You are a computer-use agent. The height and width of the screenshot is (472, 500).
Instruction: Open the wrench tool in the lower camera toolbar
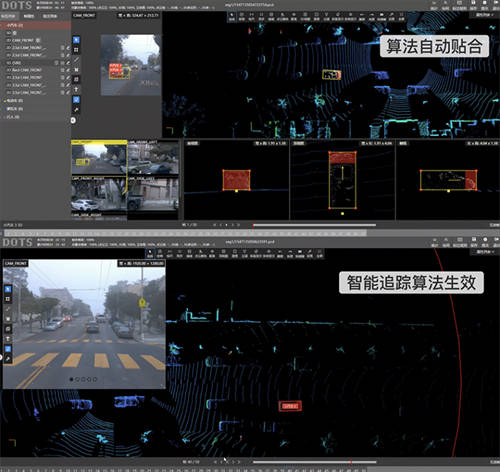pos(8,359)
